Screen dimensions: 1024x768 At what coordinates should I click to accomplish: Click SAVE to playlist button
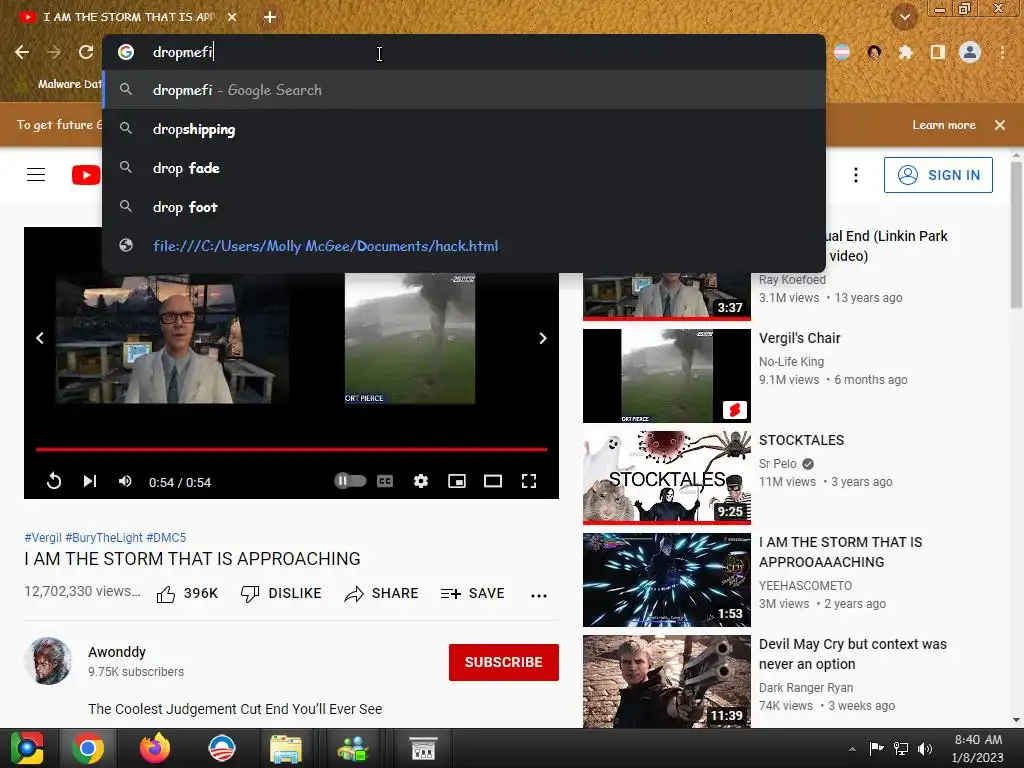(472, 594)
